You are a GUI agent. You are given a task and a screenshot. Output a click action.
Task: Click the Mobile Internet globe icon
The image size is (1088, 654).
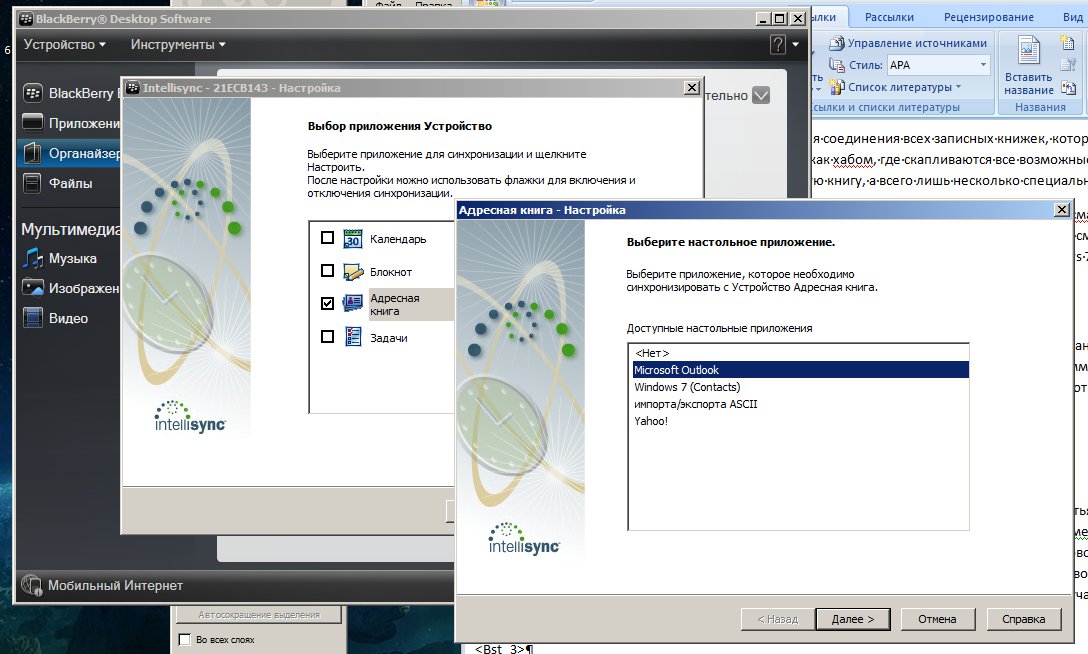pos(32,585)
